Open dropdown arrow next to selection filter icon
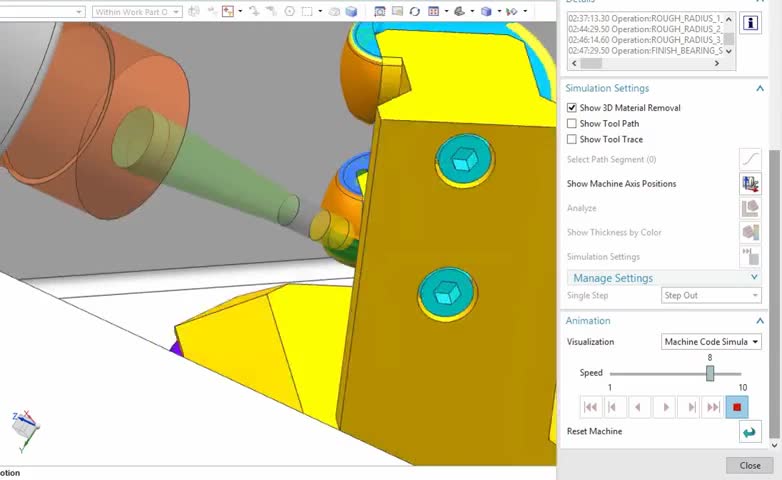 coord(240,11)
